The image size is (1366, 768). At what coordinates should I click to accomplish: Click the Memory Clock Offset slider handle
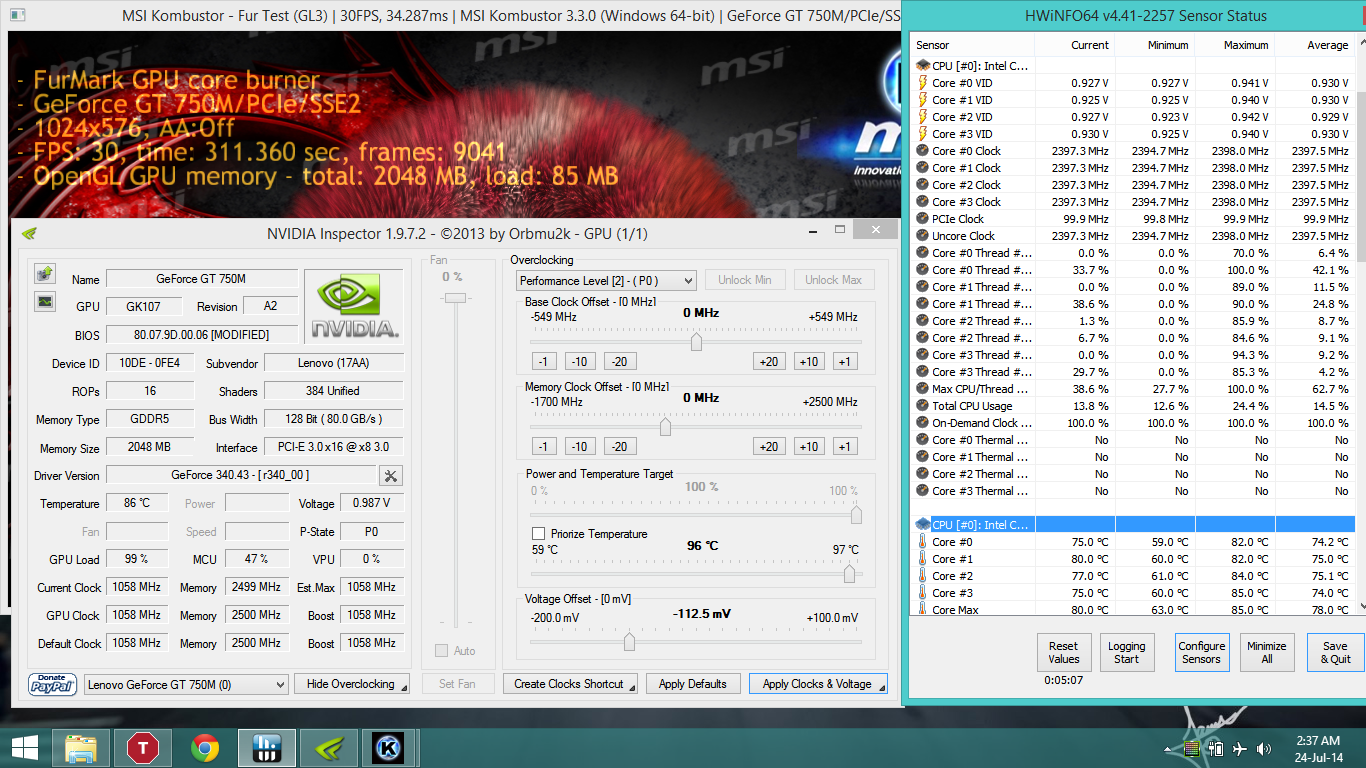click(x=665, y=427)
